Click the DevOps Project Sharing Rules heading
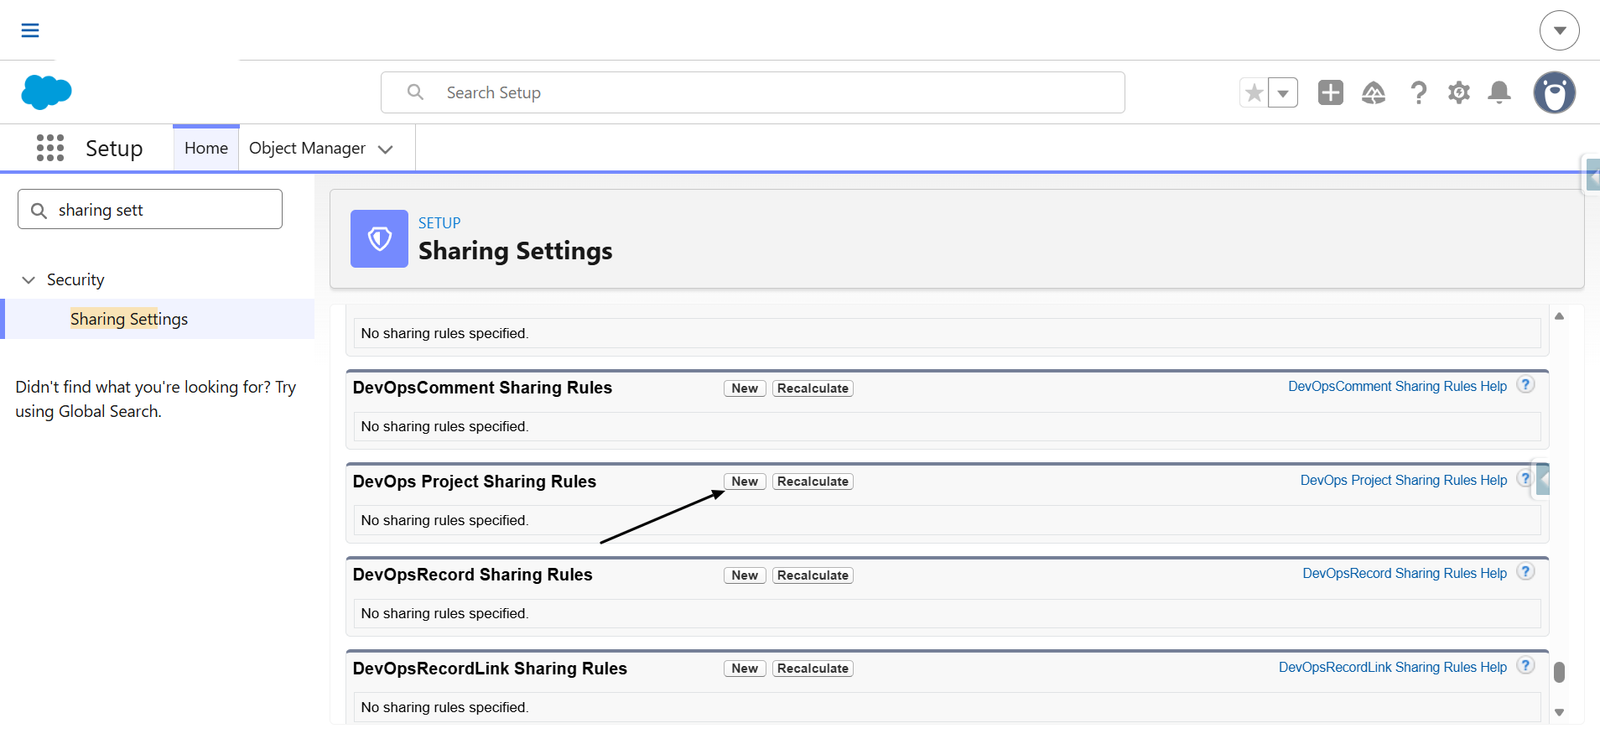The image size is (1600, 740). point(474,481)
